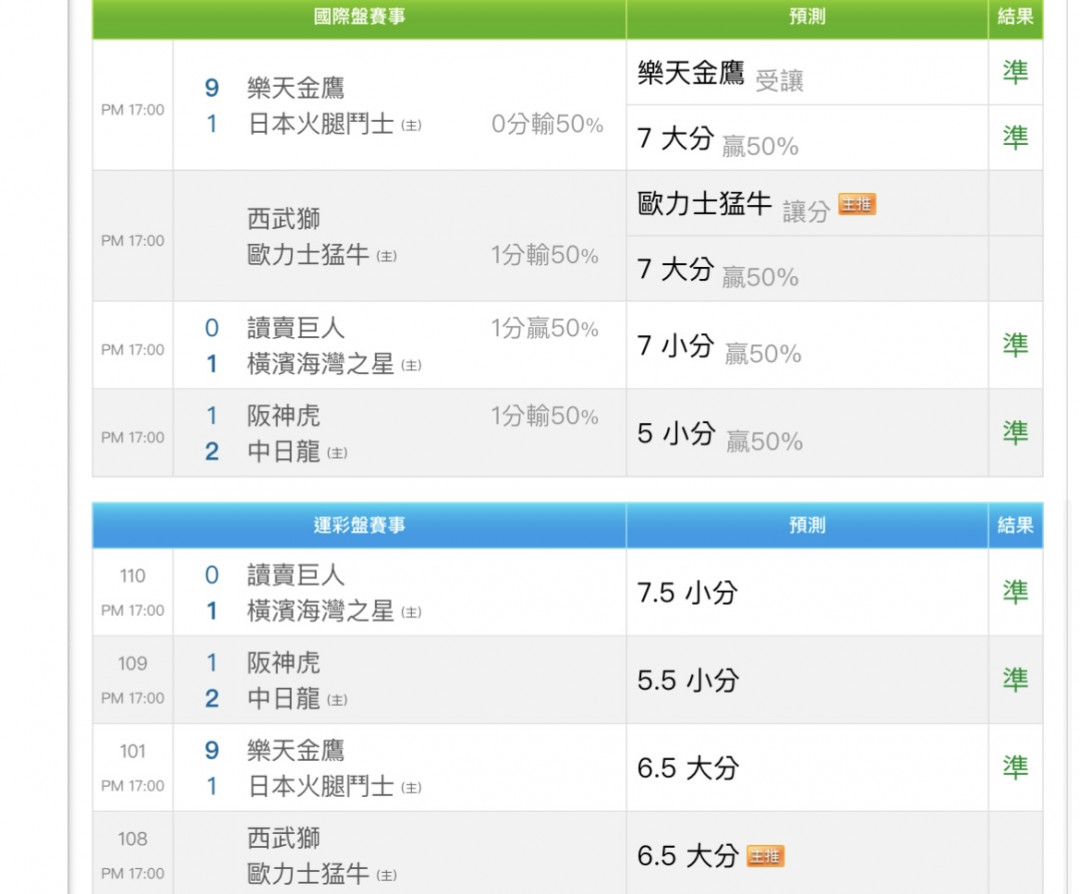1080x894 pixels.
Task: Open 讀賣巨人 team in the 運彩盤賽事 table
Action: tap(295, 575)
